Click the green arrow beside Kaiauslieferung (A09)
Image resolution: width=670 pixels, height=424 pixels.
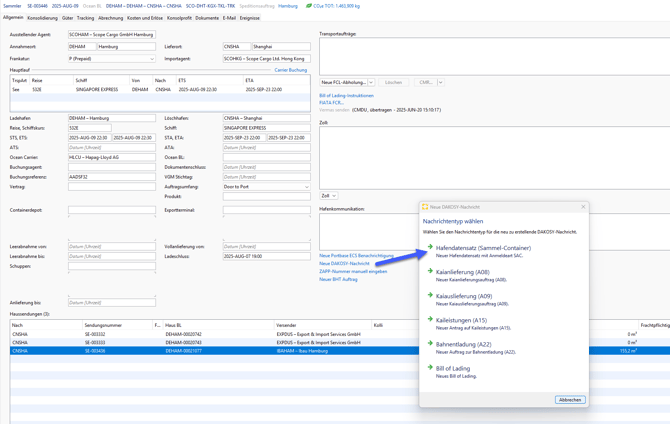pyautogui.click(x=430, y=295)
